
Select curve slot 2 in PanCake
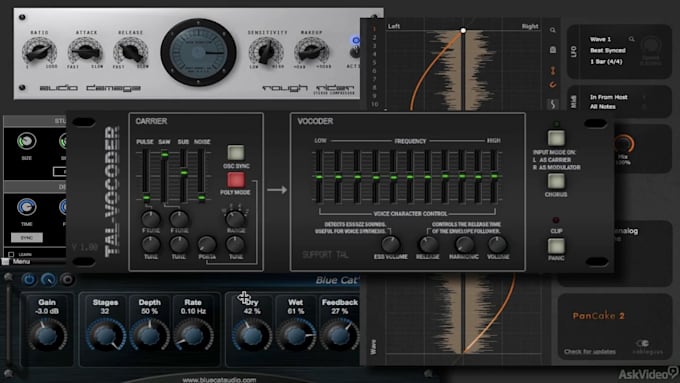[x=374, y=38]
